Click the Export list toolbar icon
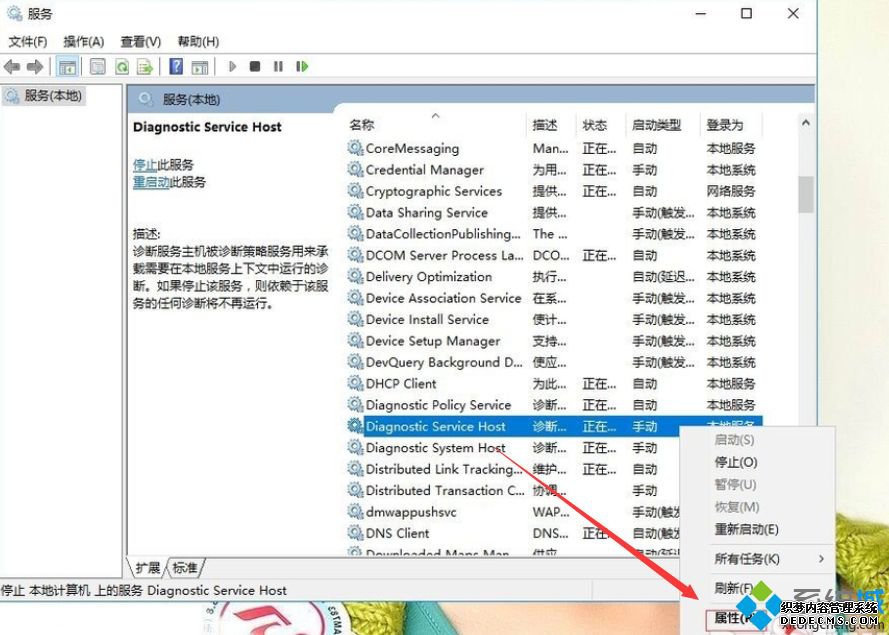The height and width of the screenshot is (635, 889). [x=145, y=67]
